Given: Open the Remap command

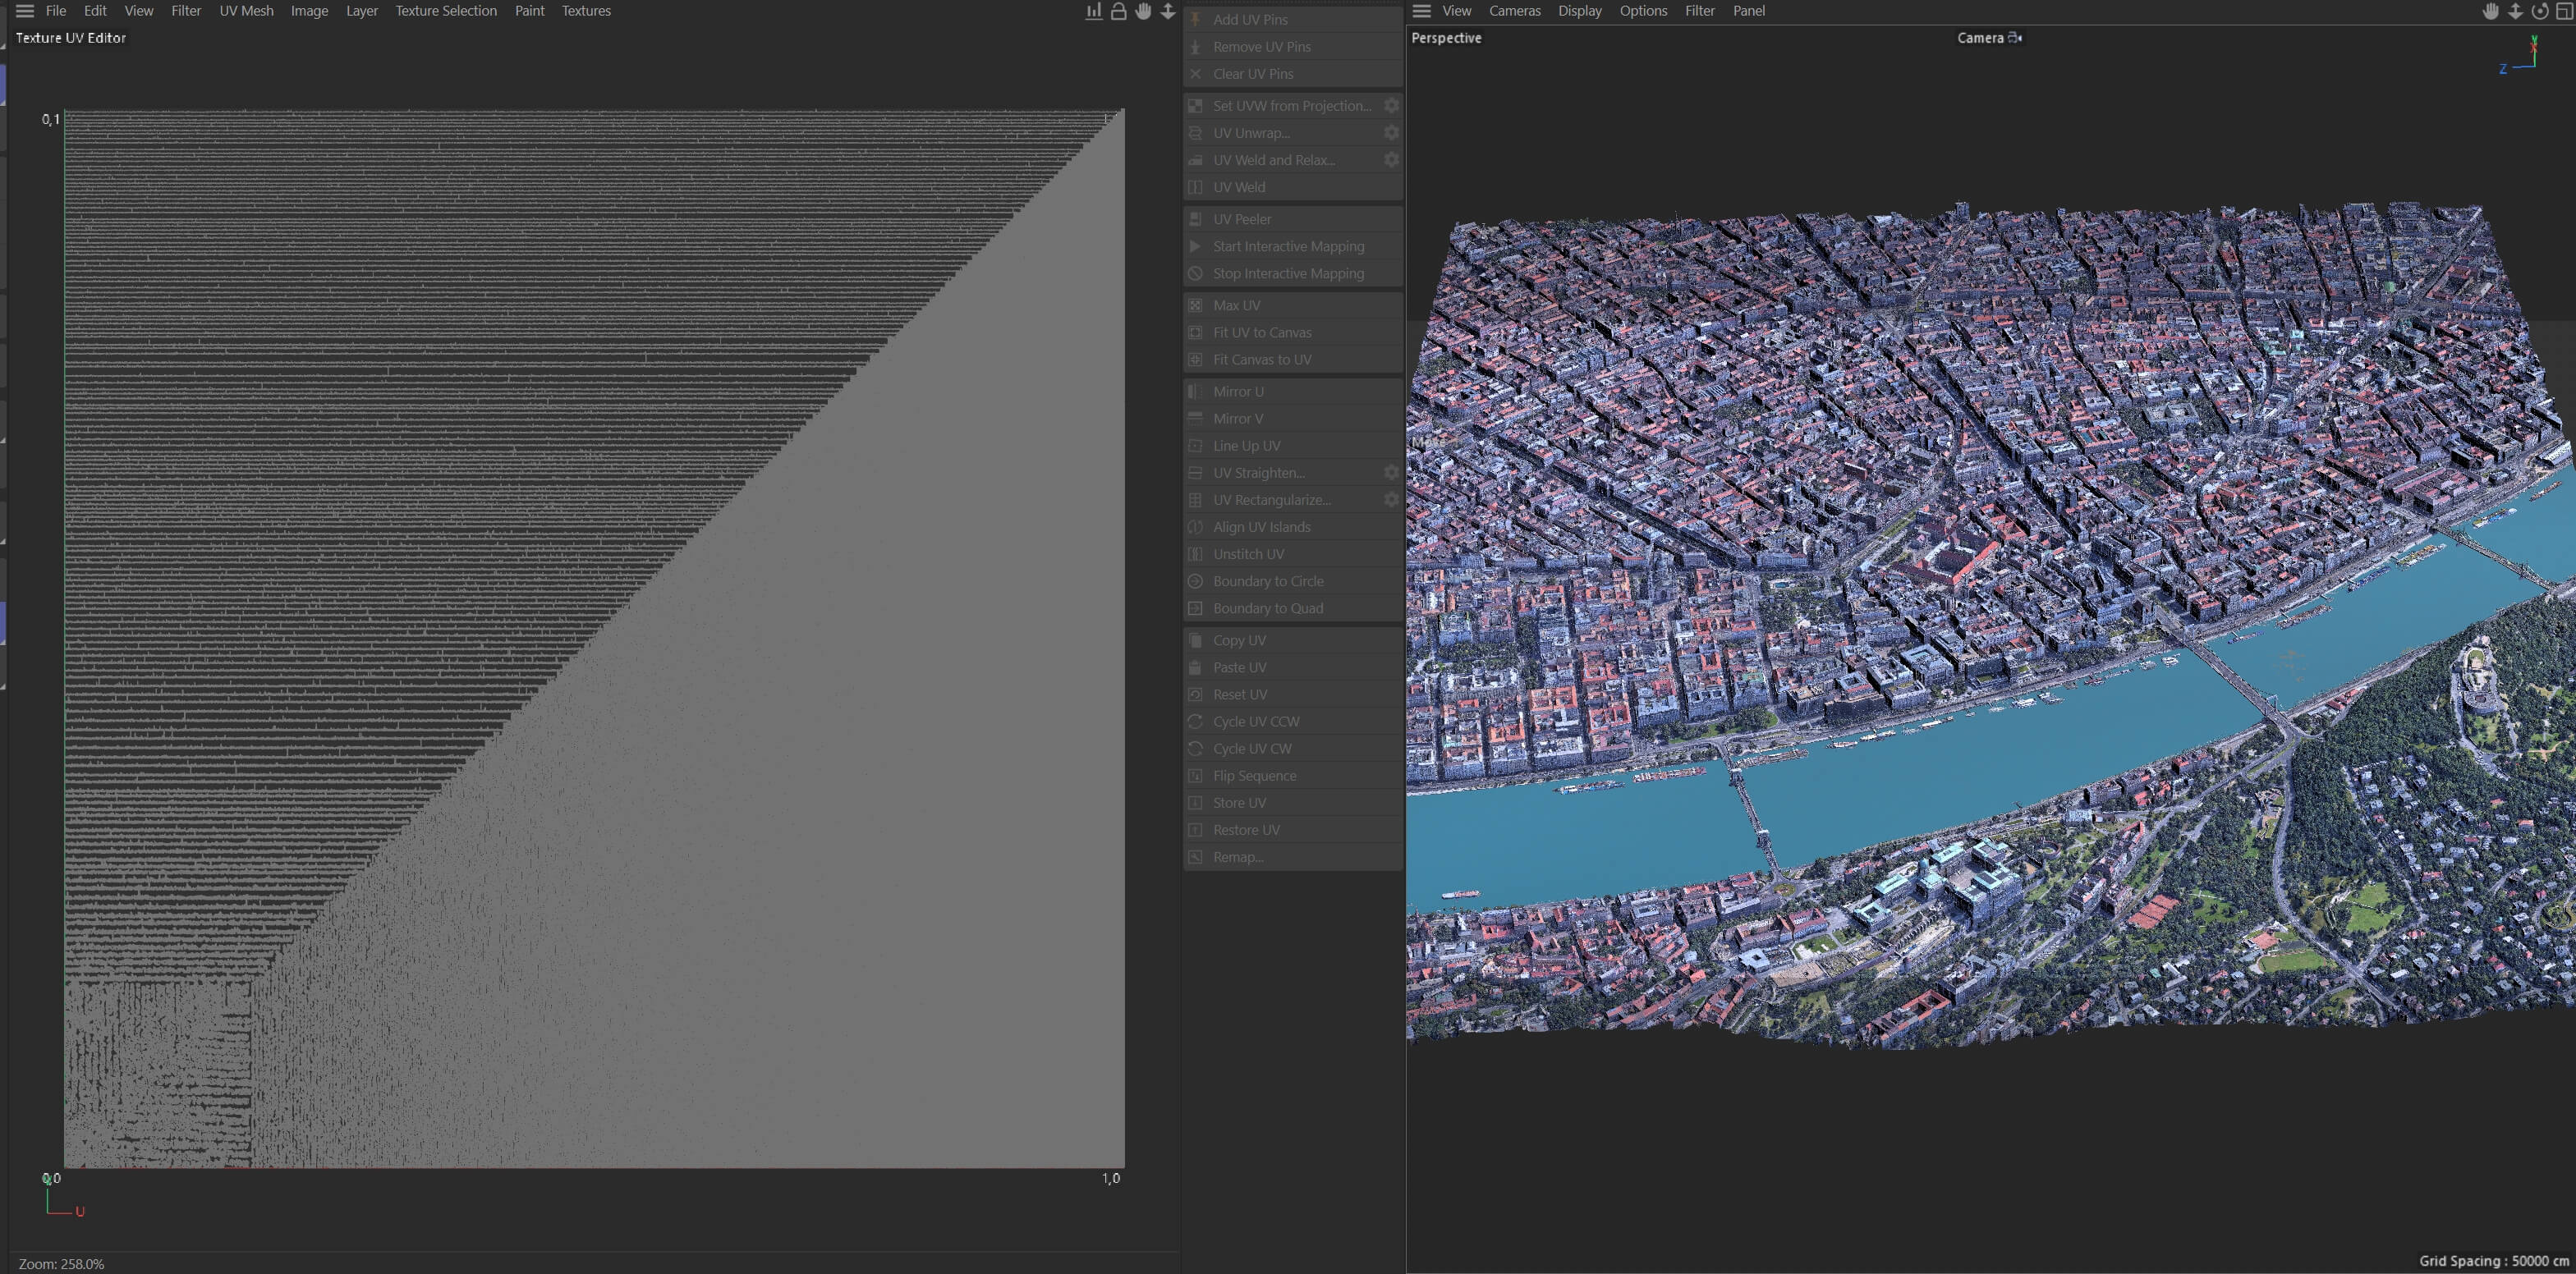Looking at the screenshot, I should (1293, 856).
